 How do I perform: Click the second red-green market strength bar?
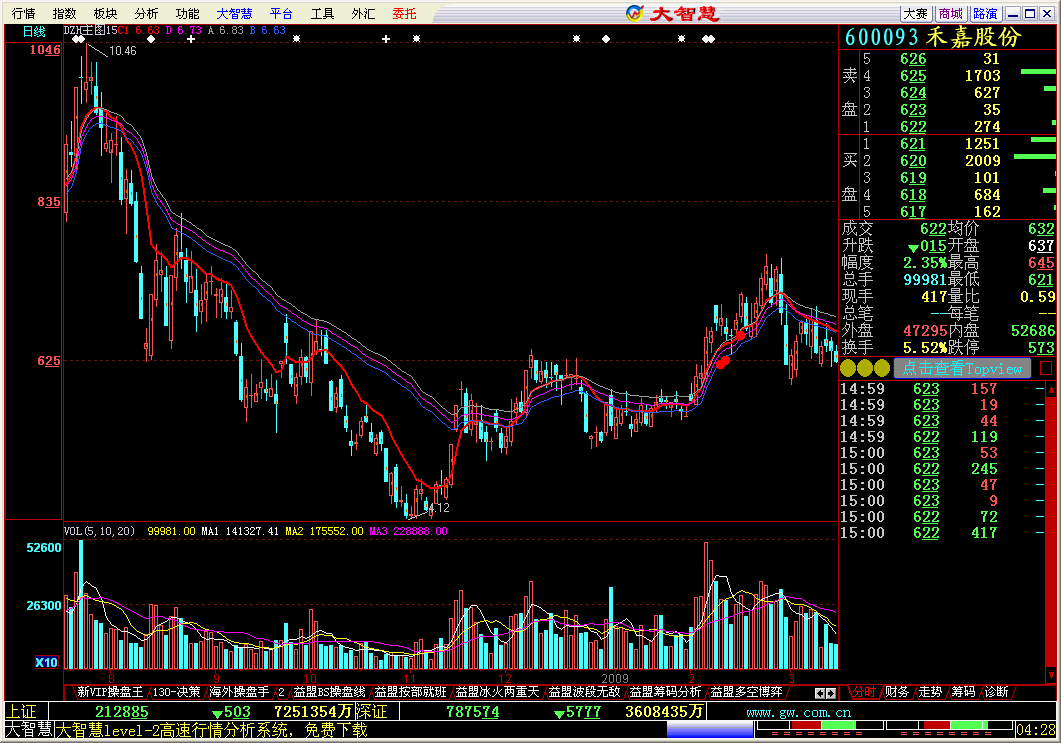tap(949, 725)
